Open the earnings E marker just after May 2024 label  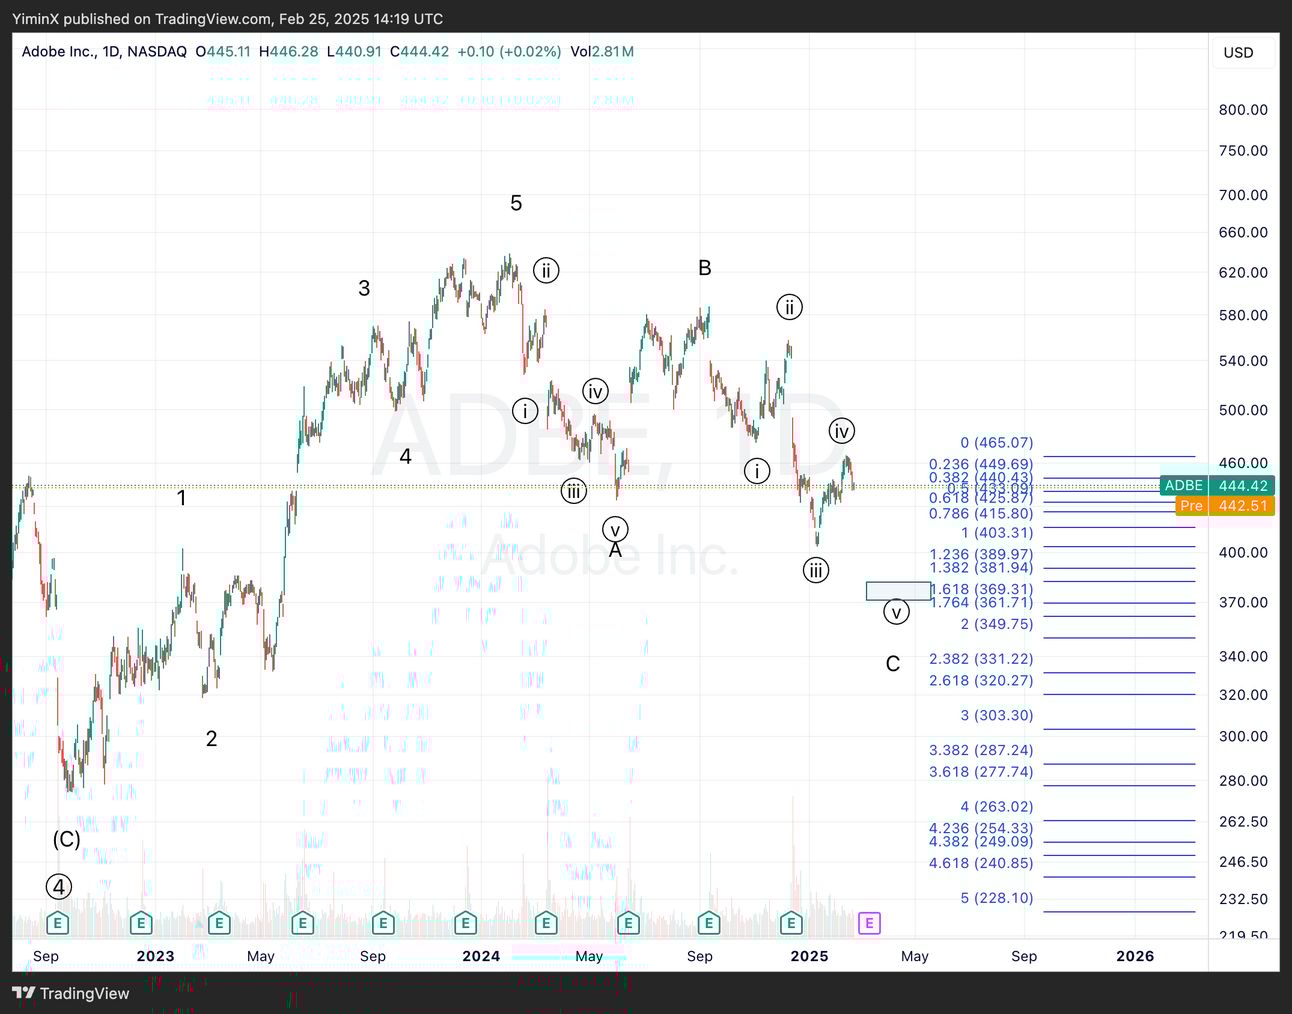[x=628, y=923]
